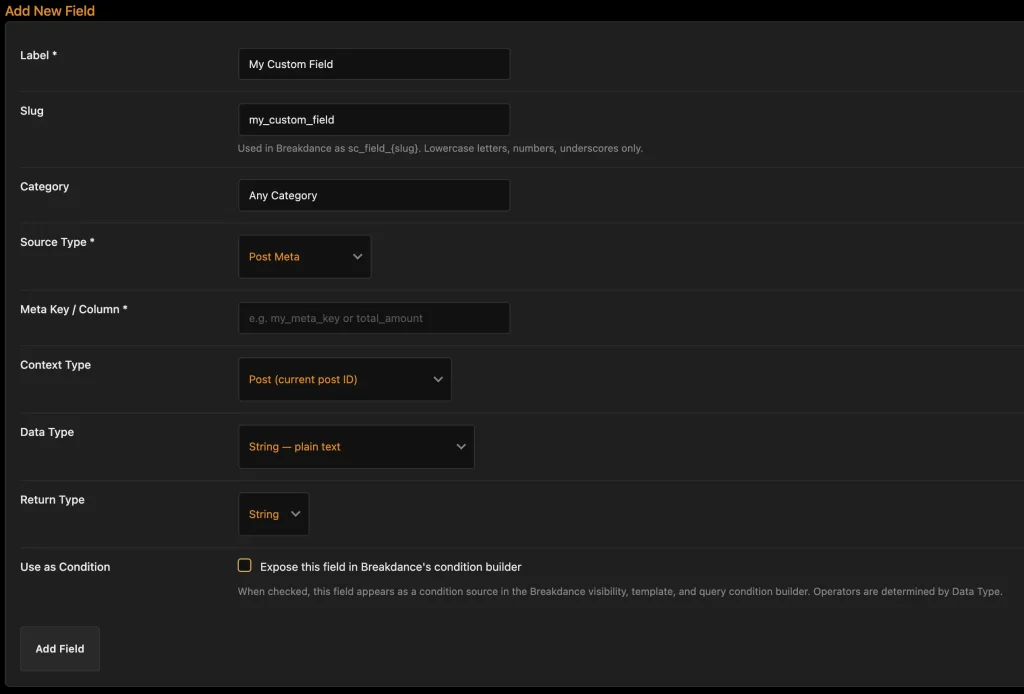Click the Source Type label

point(57,242)
